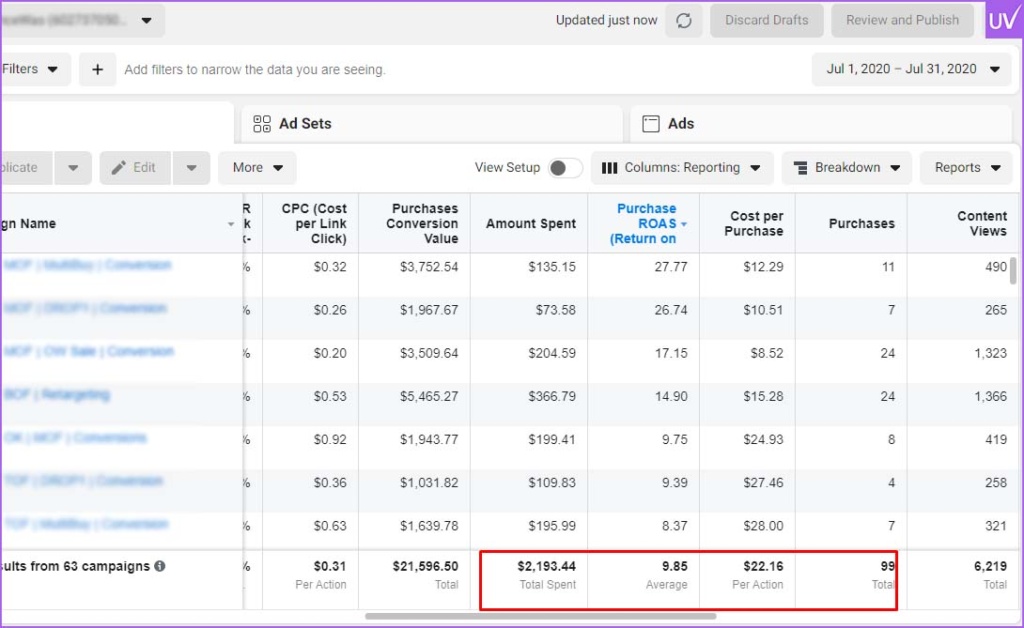Click the horizontal table scrollbar

pos(540,616)
